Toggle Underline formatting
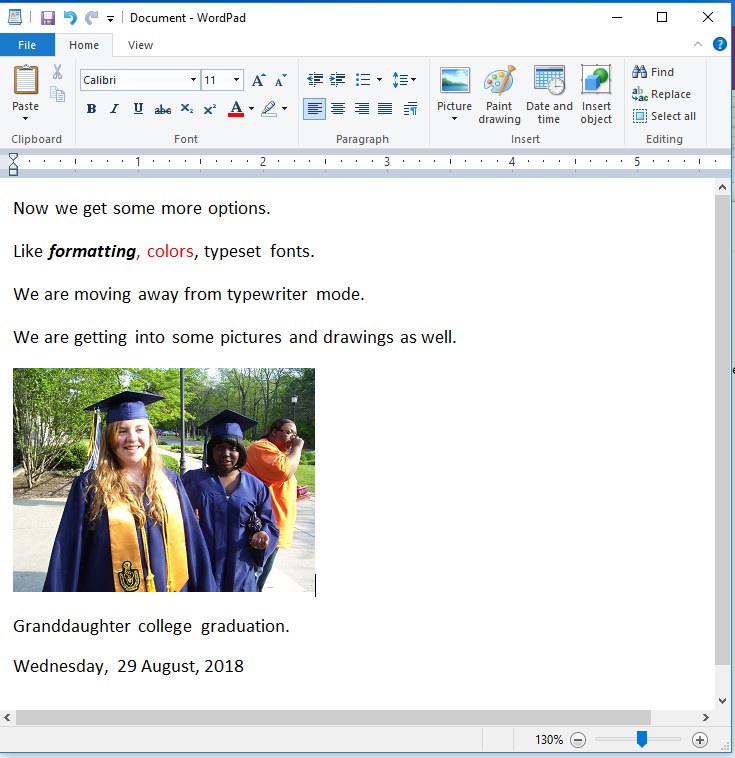 pyautogui.click(x=138, y=109)
